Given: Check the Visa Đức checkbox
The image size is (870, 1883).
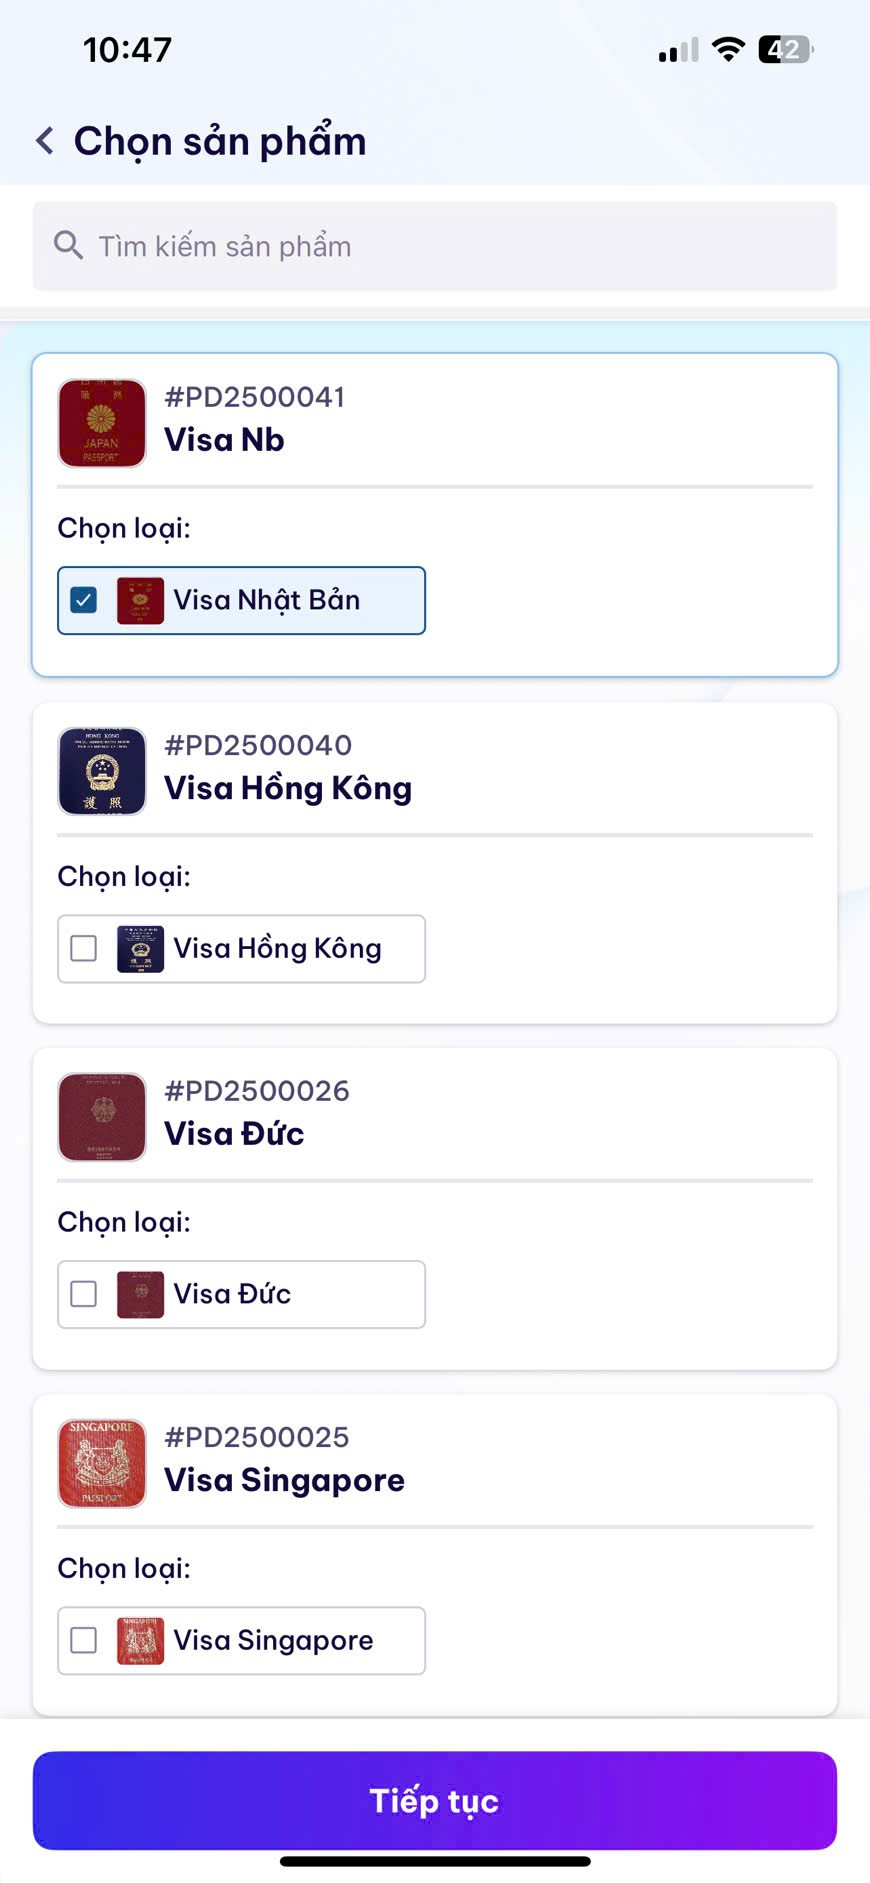Looking at the screenshot, I should pos(84,1294).
